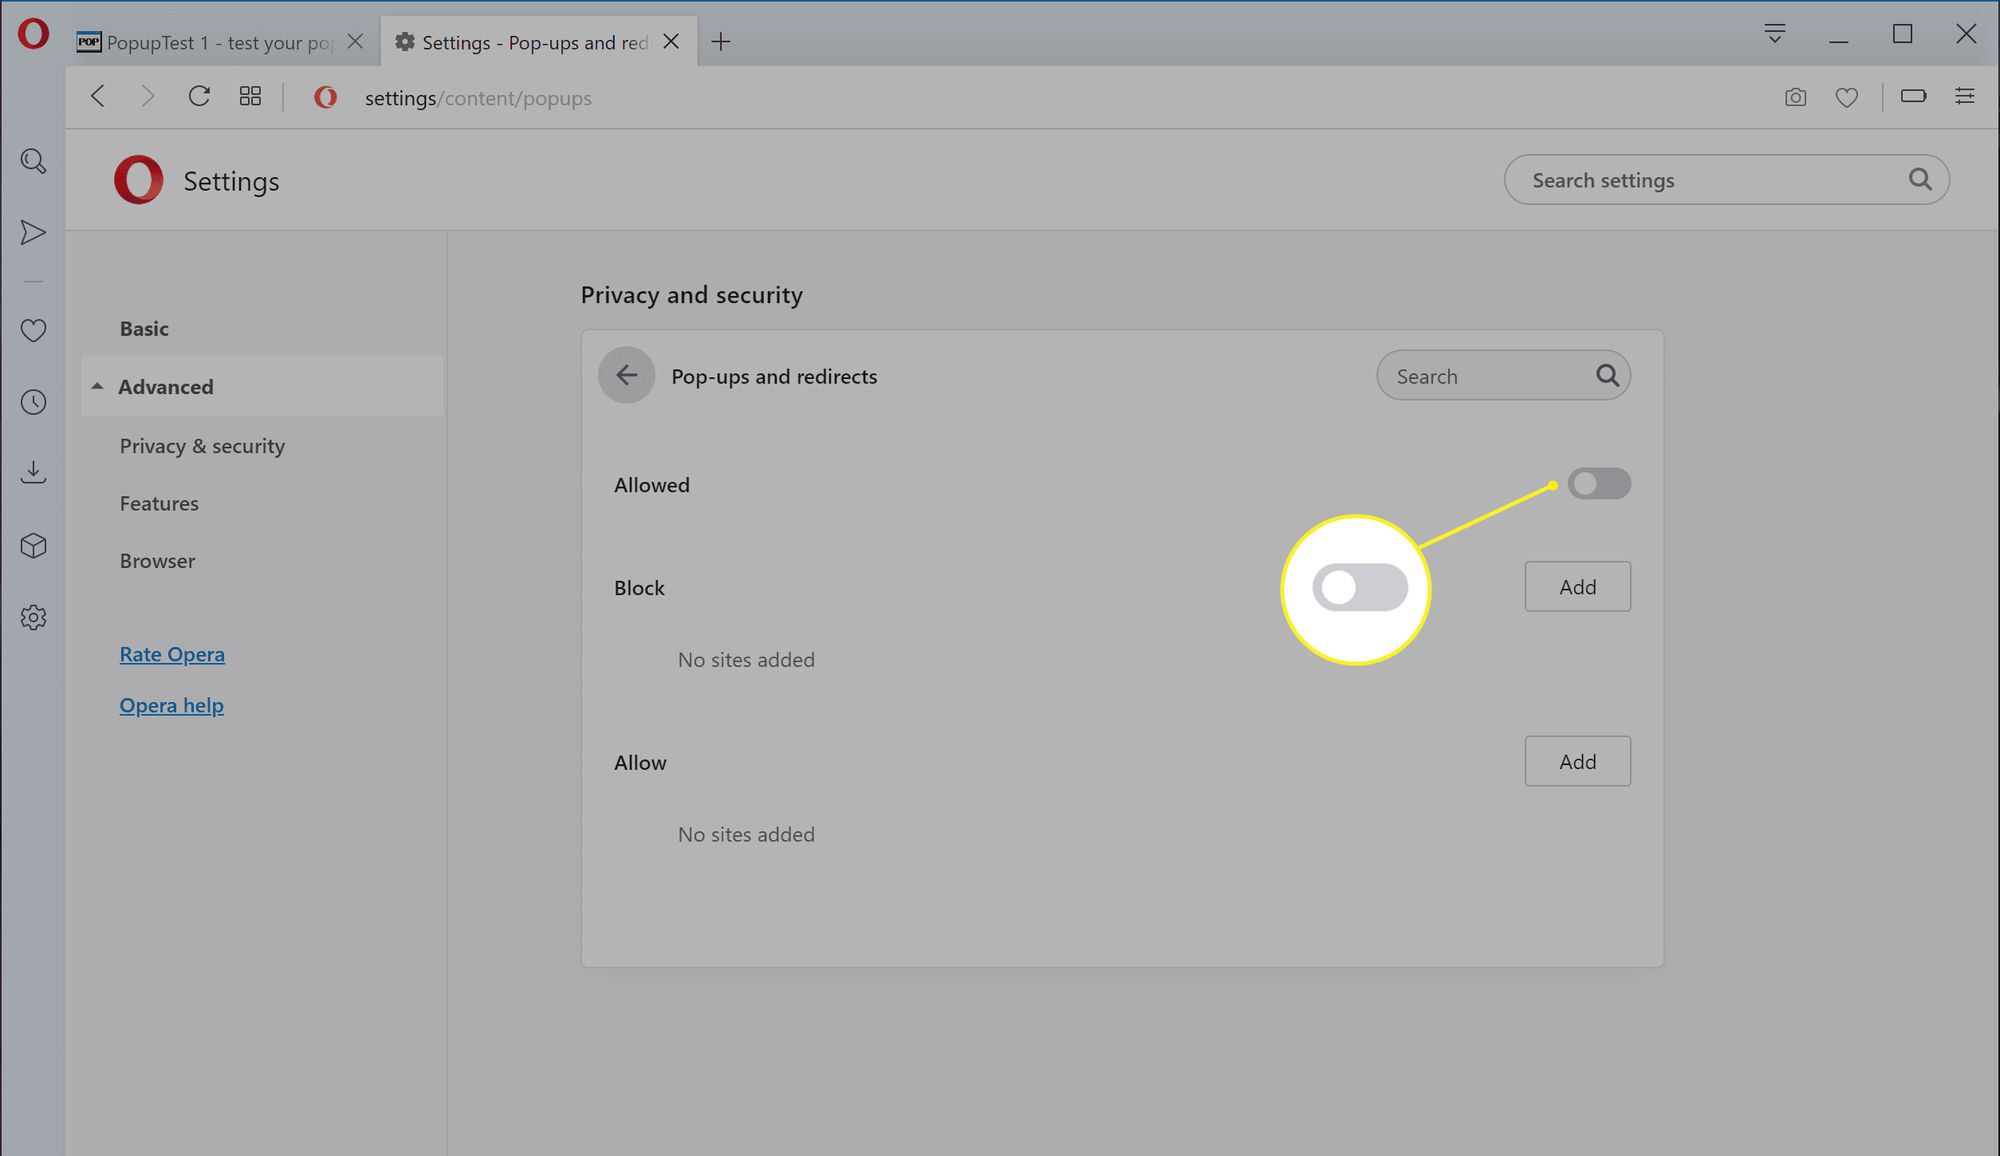Expand the Advanced settings section
This screenshot has width=2000, height=1156.
[x=165, y=387]
